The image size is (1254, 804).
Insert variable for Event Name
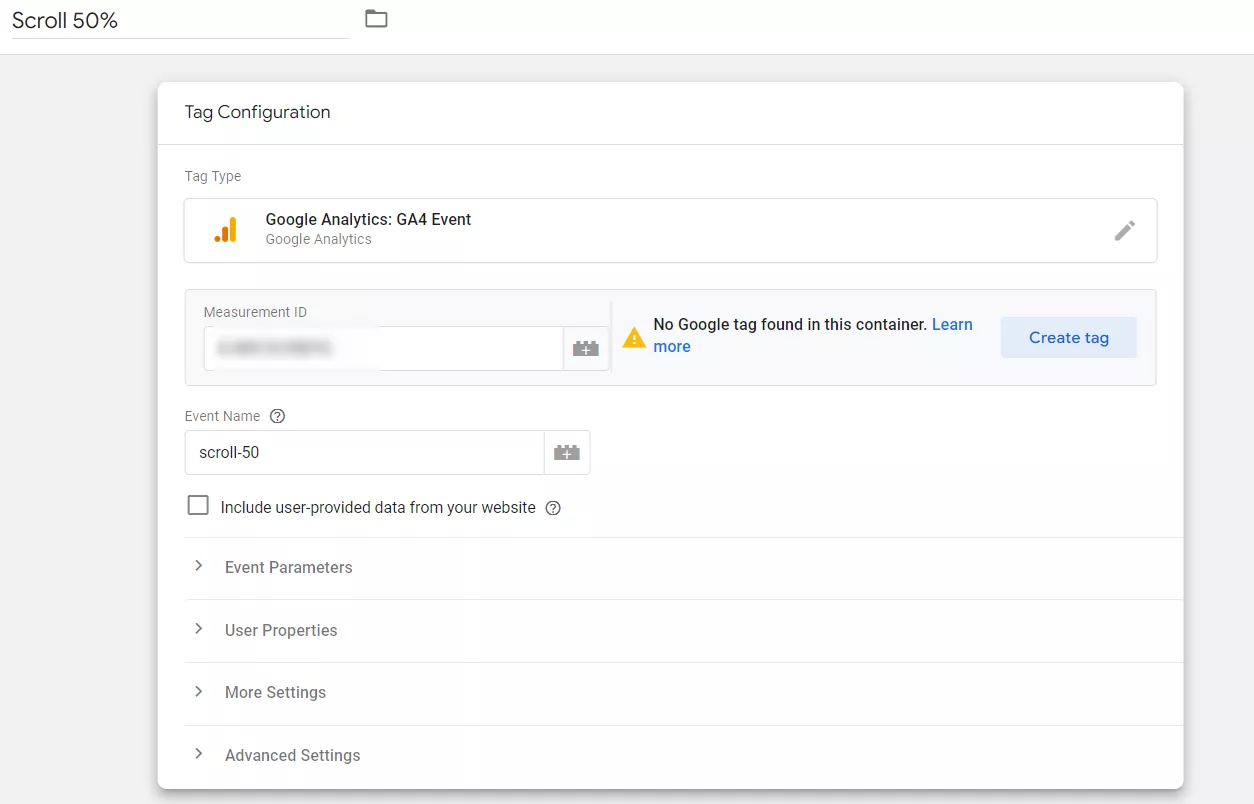(567, 453)
